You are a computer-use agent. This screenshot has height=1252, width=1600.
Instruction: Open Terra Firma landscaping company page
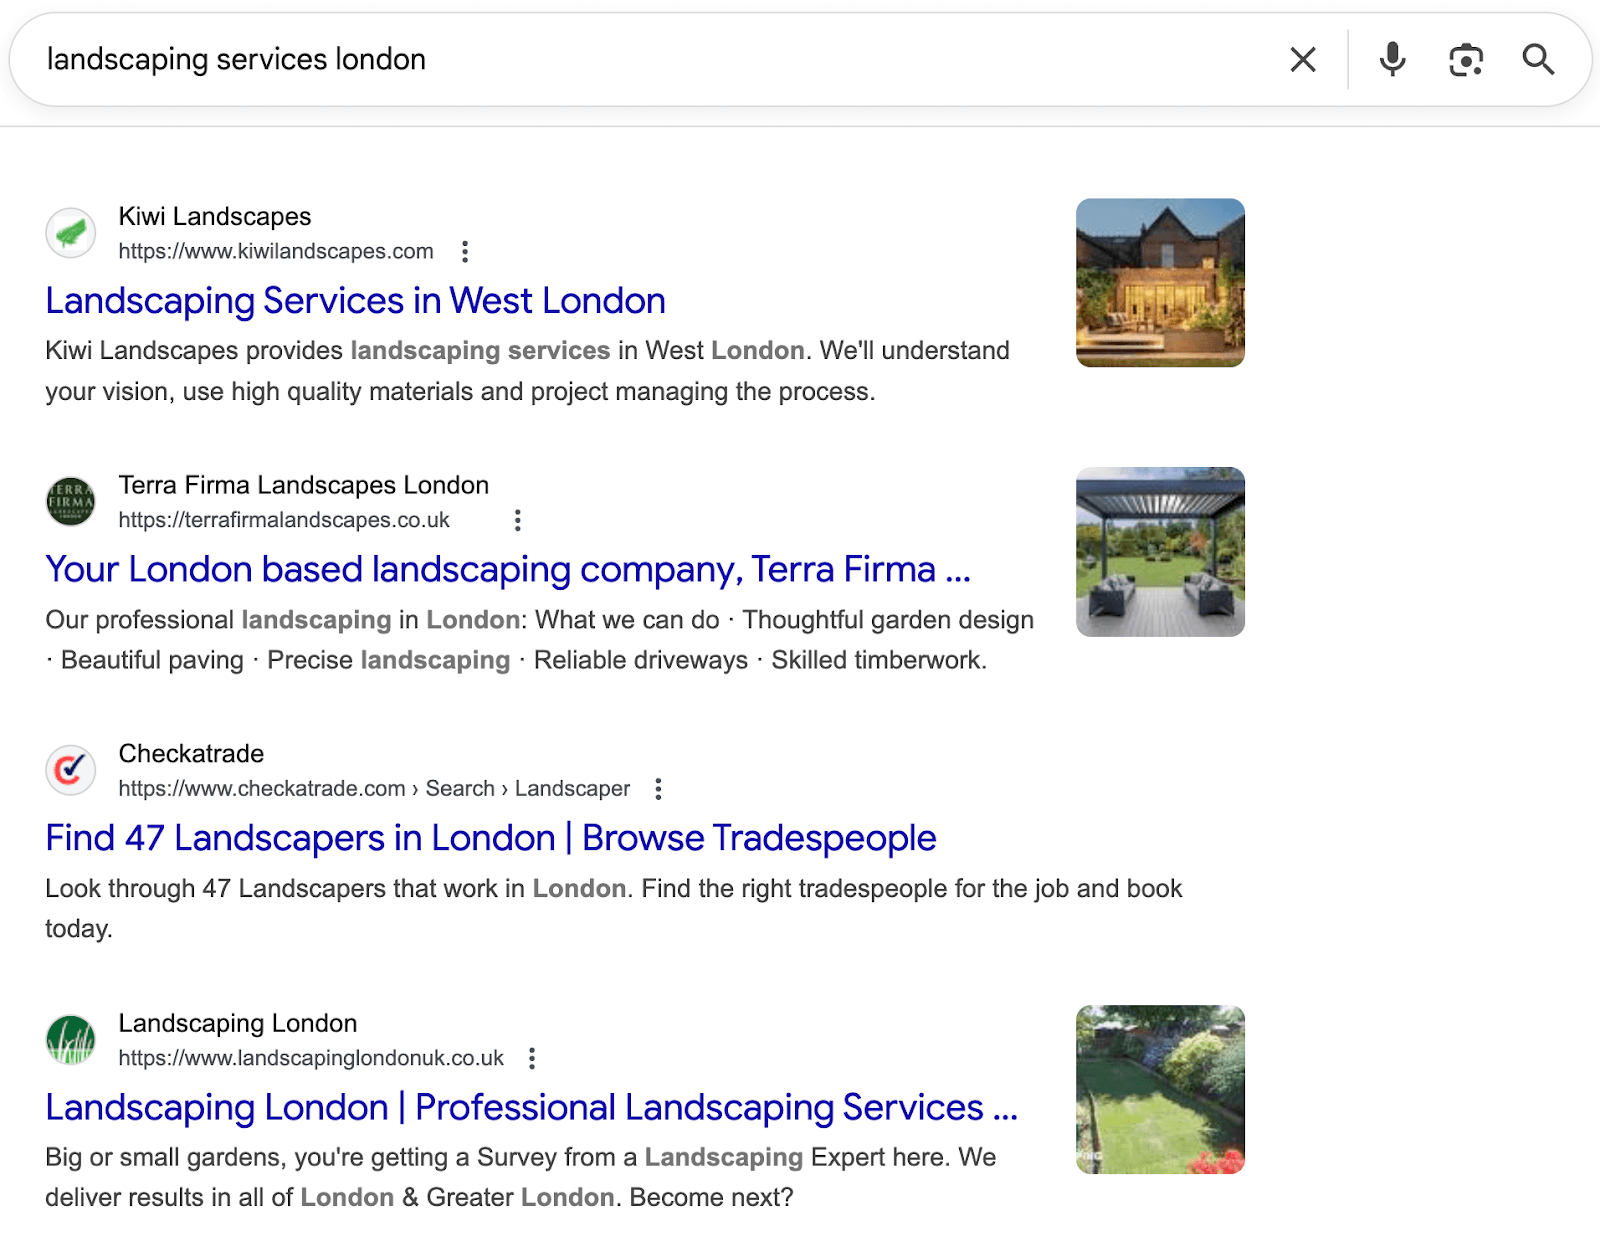509,569
